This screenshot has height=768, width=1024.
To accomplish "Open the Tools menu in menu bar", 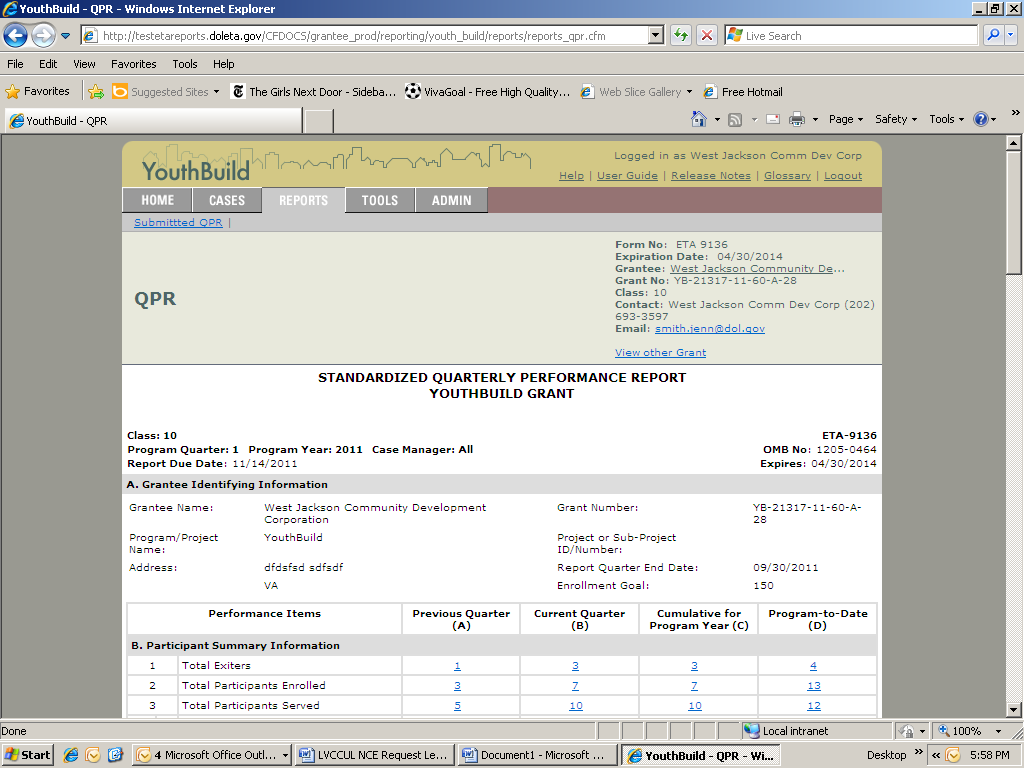I will click(x=185, y=64).
